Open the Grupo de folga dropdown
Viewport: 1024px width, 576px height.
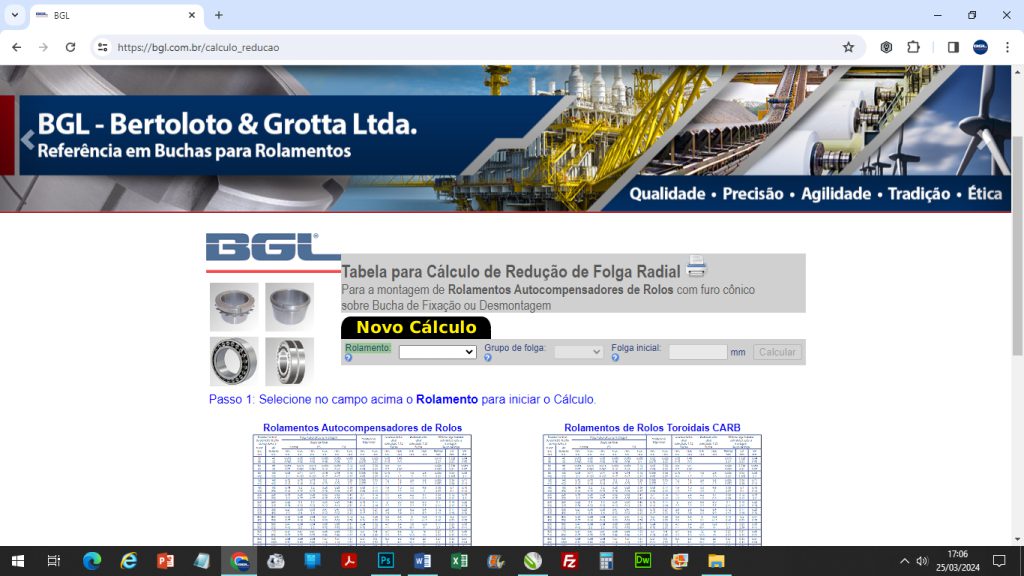(x=578, y=352)
